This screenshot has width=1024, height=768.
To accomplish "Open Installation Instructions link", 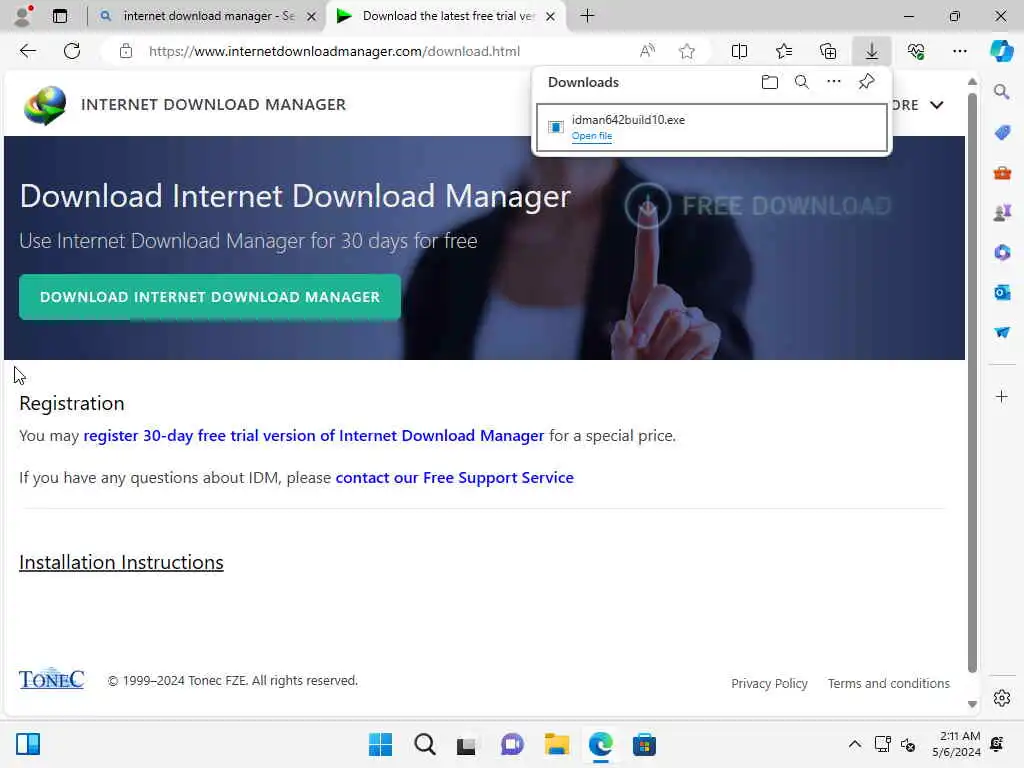I will (121, 562).
